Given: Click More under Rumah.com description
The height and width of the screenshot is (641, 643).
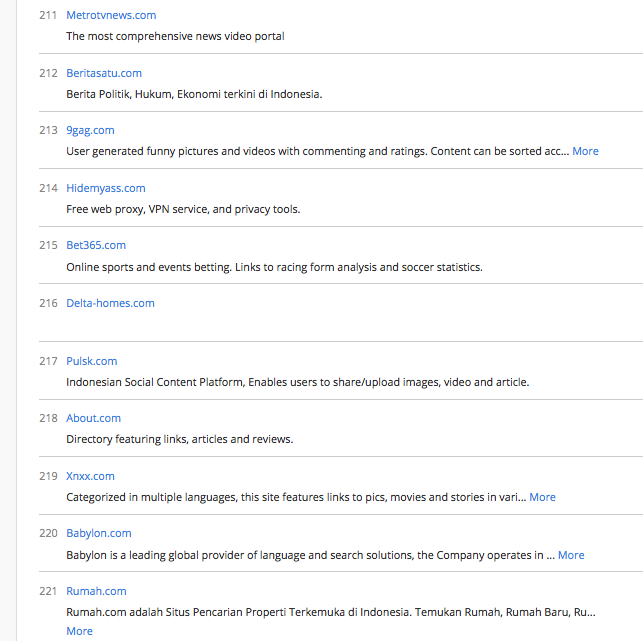Looking at the screenshot, I should (79, 631).
